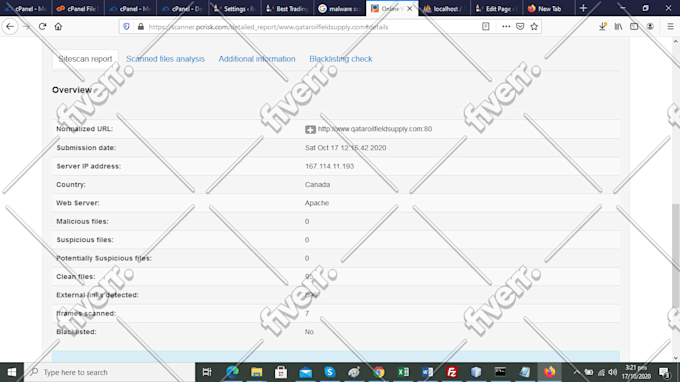Image resolution: width=680 pixels, height=382 pixels.
Task: Open FileZilla from the taskbar
Action: pyautogui.click(x=451, y=372)
